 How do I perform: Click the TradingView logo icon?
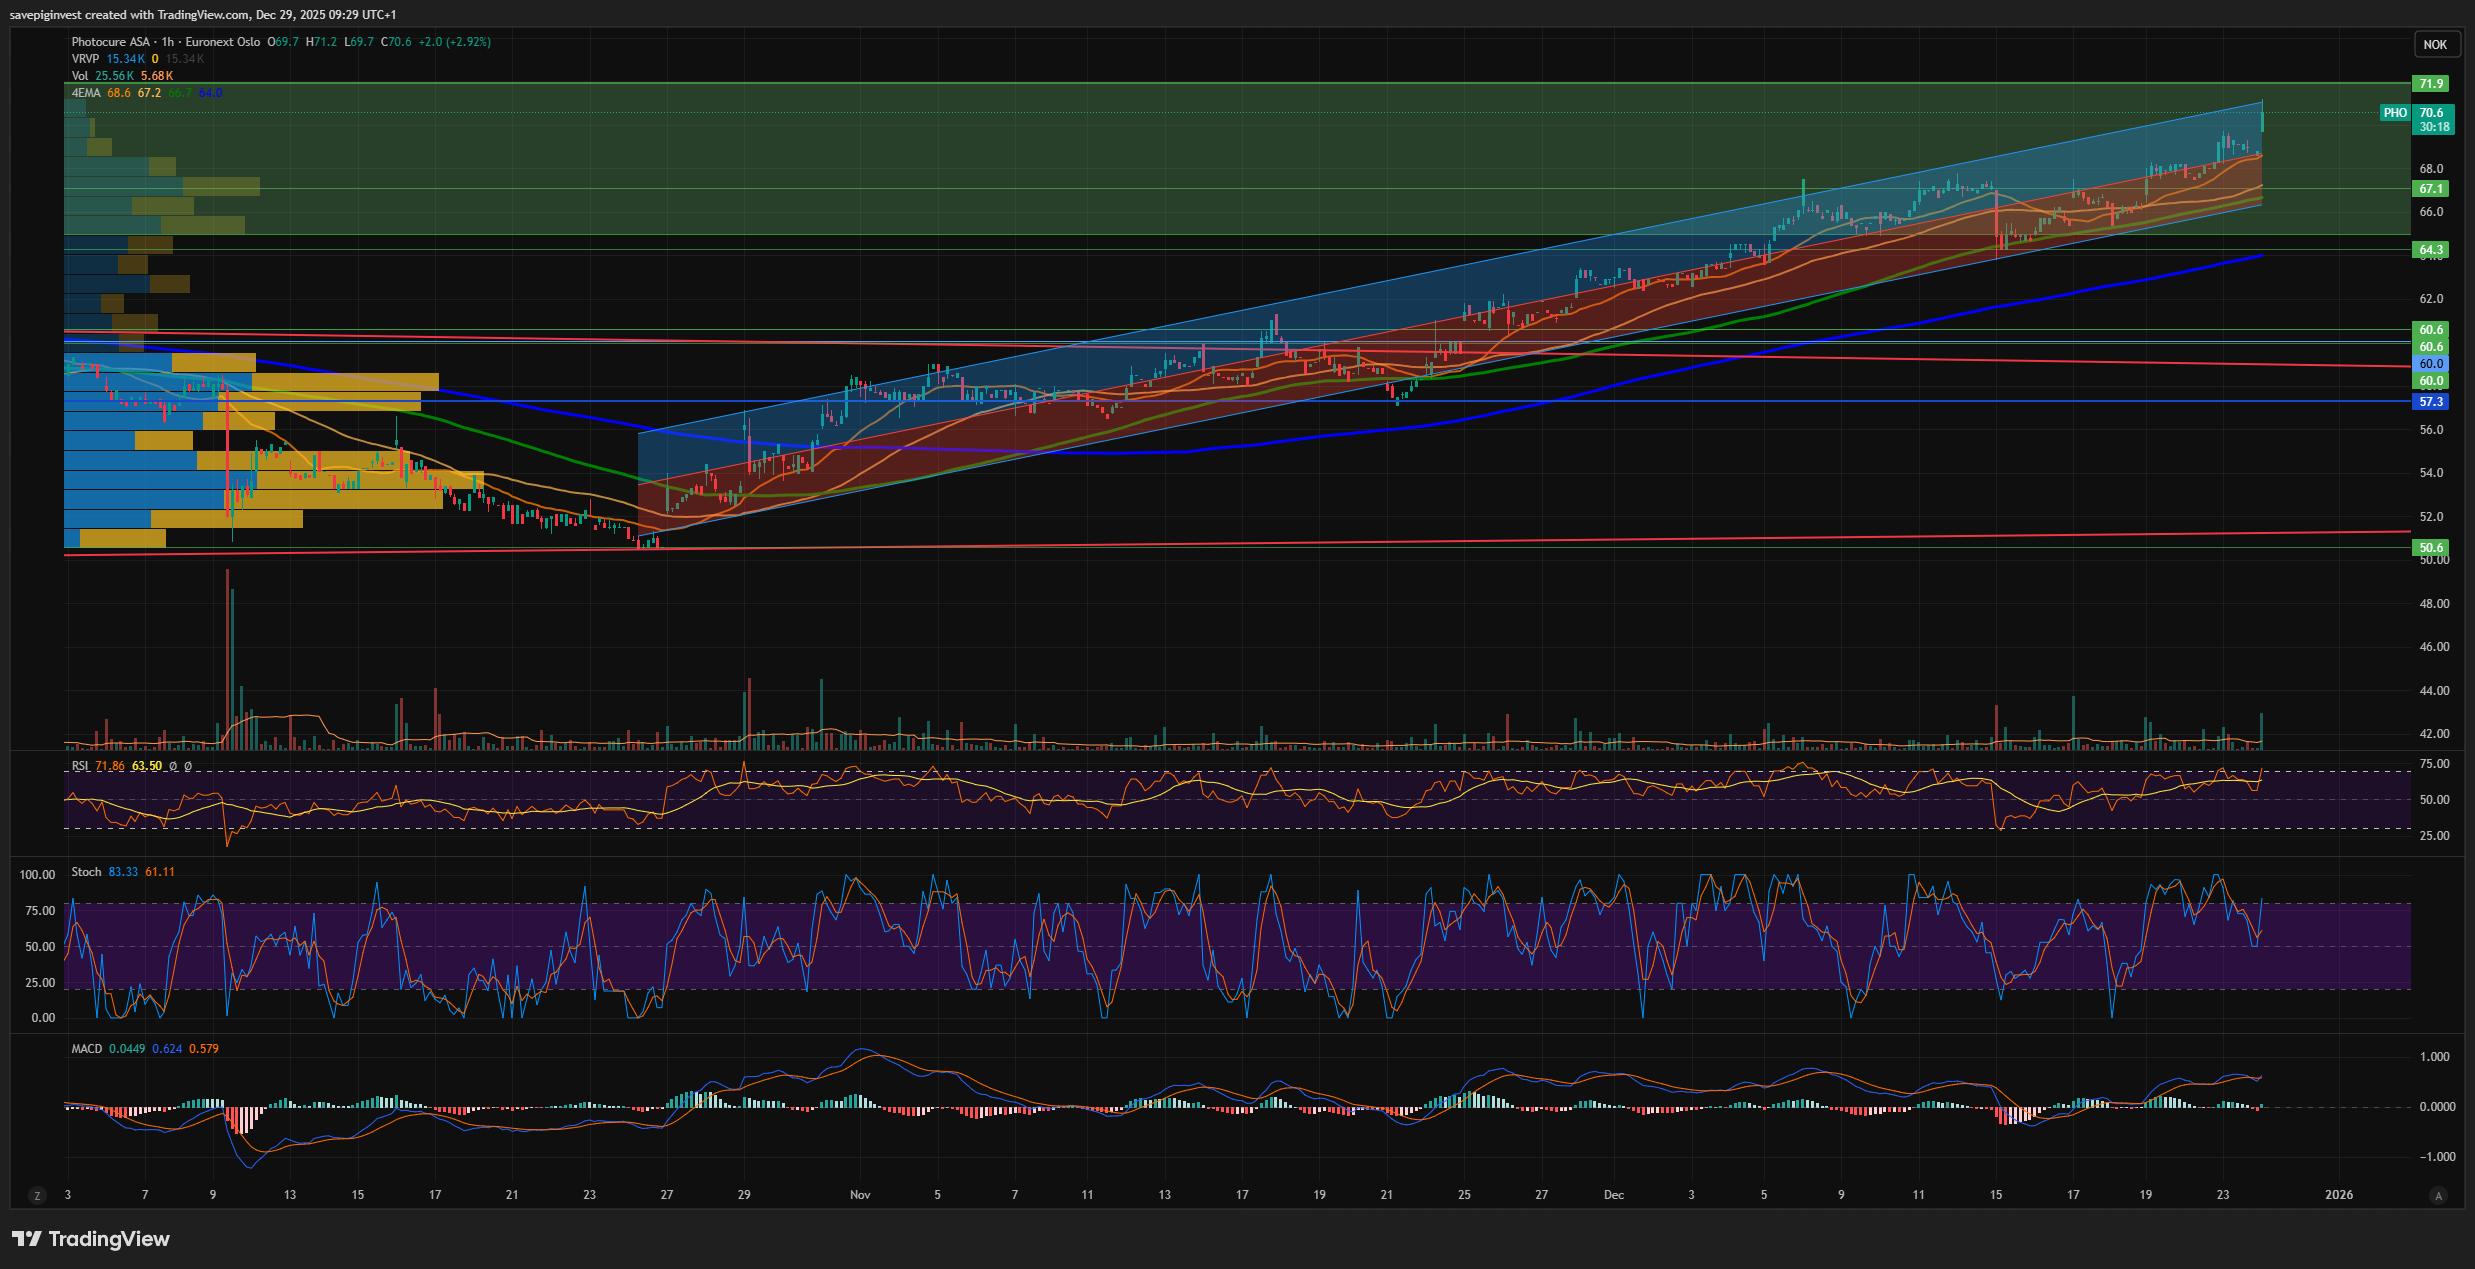coord(27,1239)
